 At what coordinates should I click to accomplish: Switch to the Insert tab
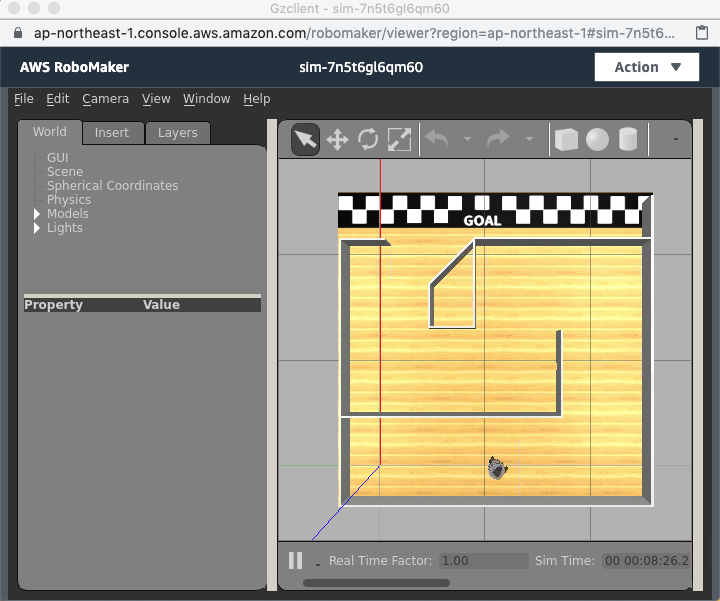112,133
